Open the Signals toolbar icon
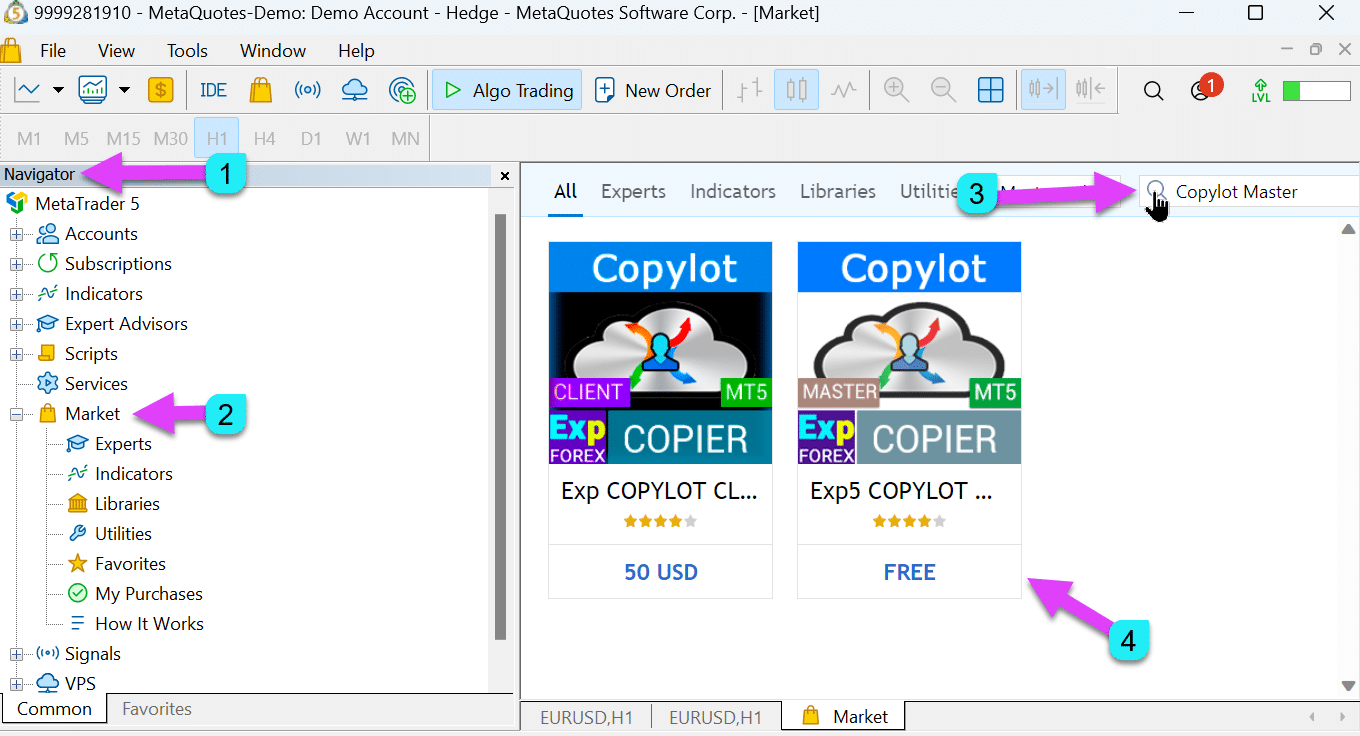Image resolution: width=1360 pixels, height=736 pixels. 307,90
